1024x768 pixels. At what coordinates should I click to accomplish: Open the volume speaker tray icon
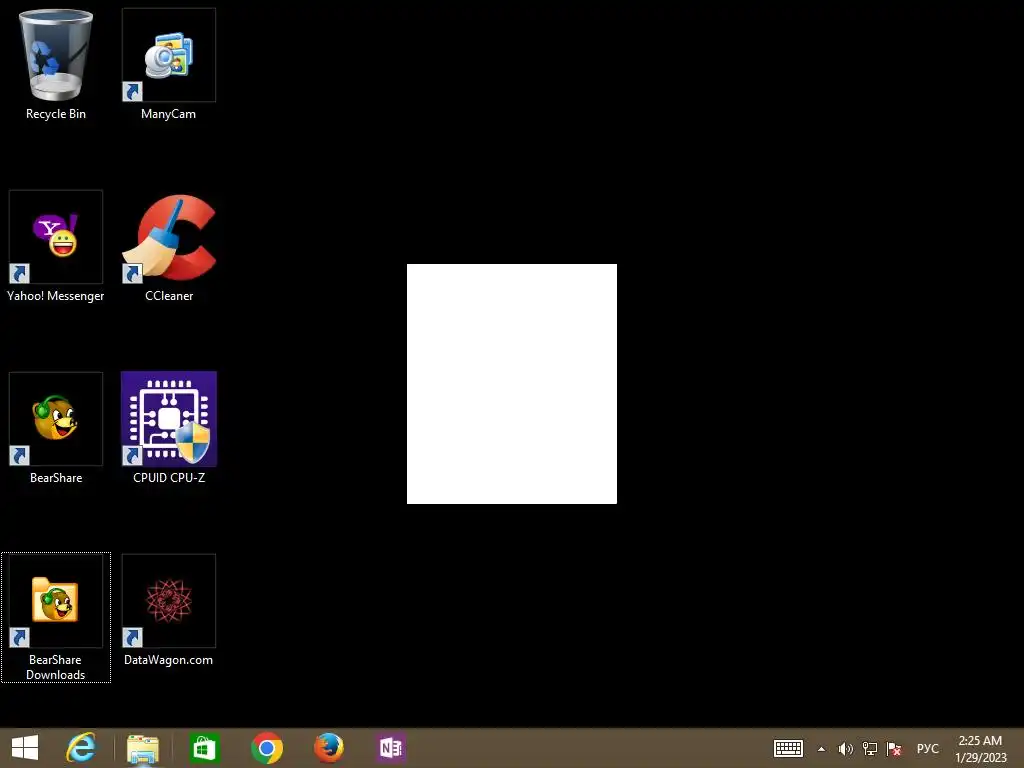tap(845, 749)
